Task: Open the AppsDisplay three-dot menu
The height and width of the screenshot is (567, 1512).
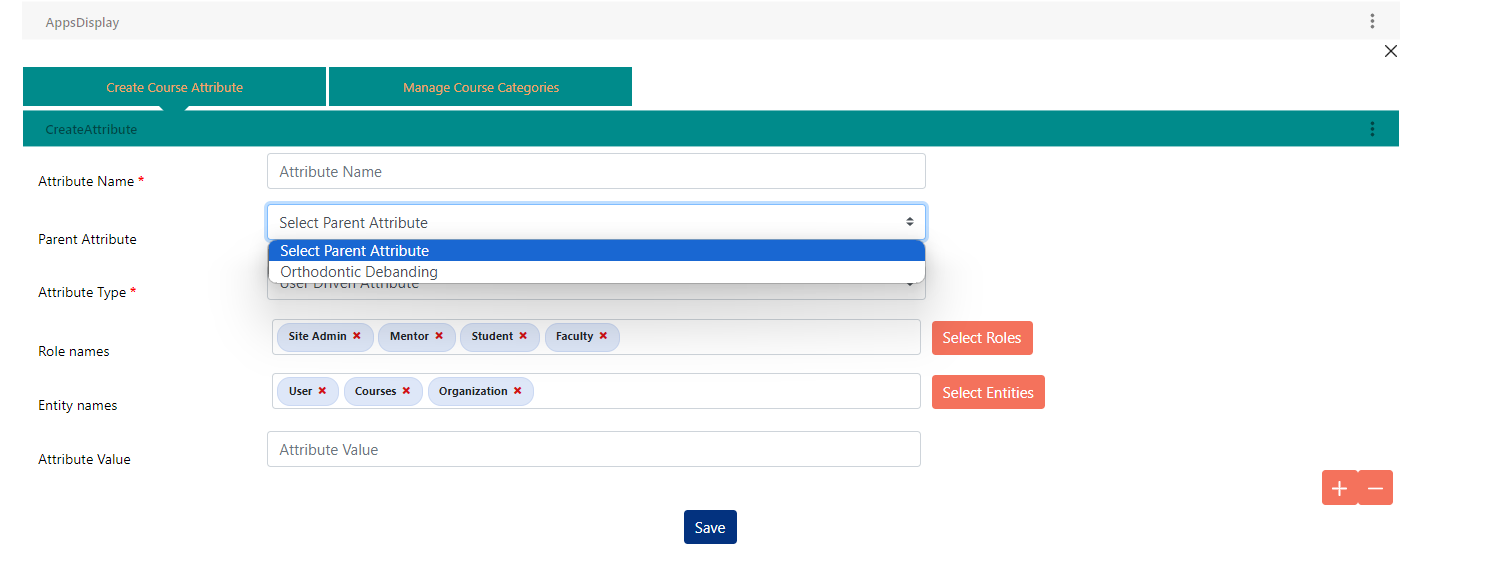Action: (1372, 21)
